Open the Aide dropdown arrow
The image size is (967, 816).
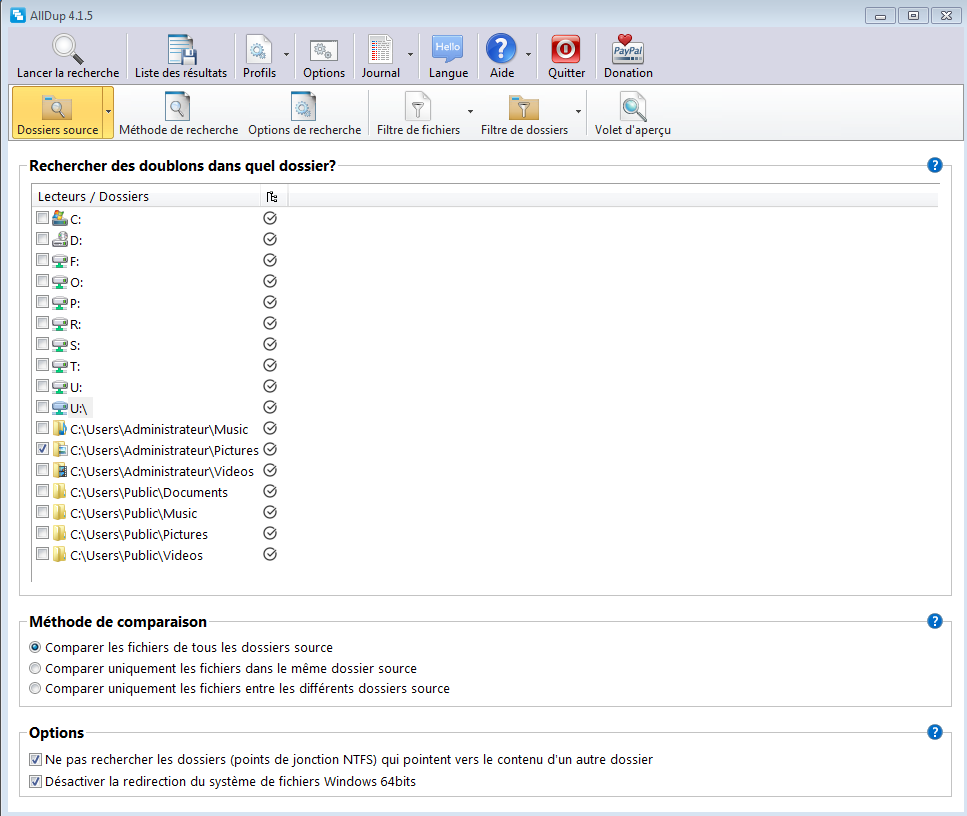point(527,56)
